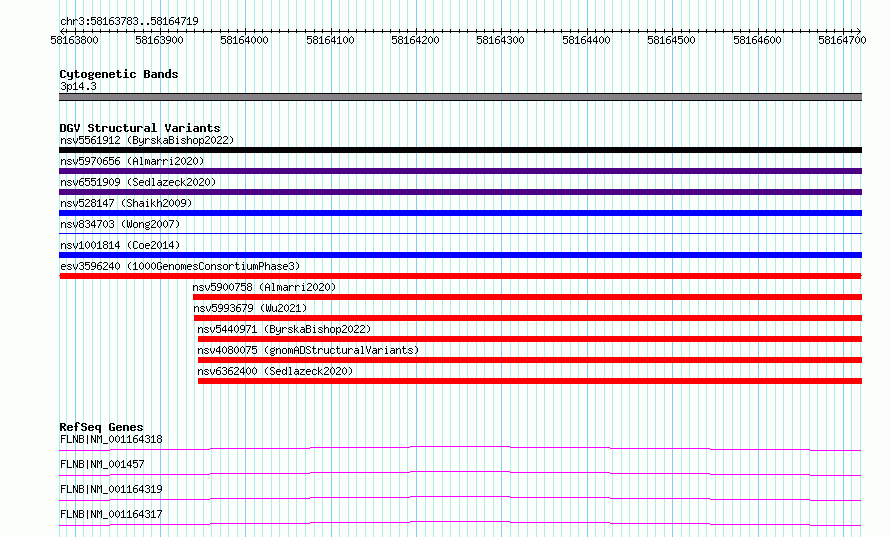
Task: Open variant nsv5970656 (Almarri2020) label
Action: [132, 161]
